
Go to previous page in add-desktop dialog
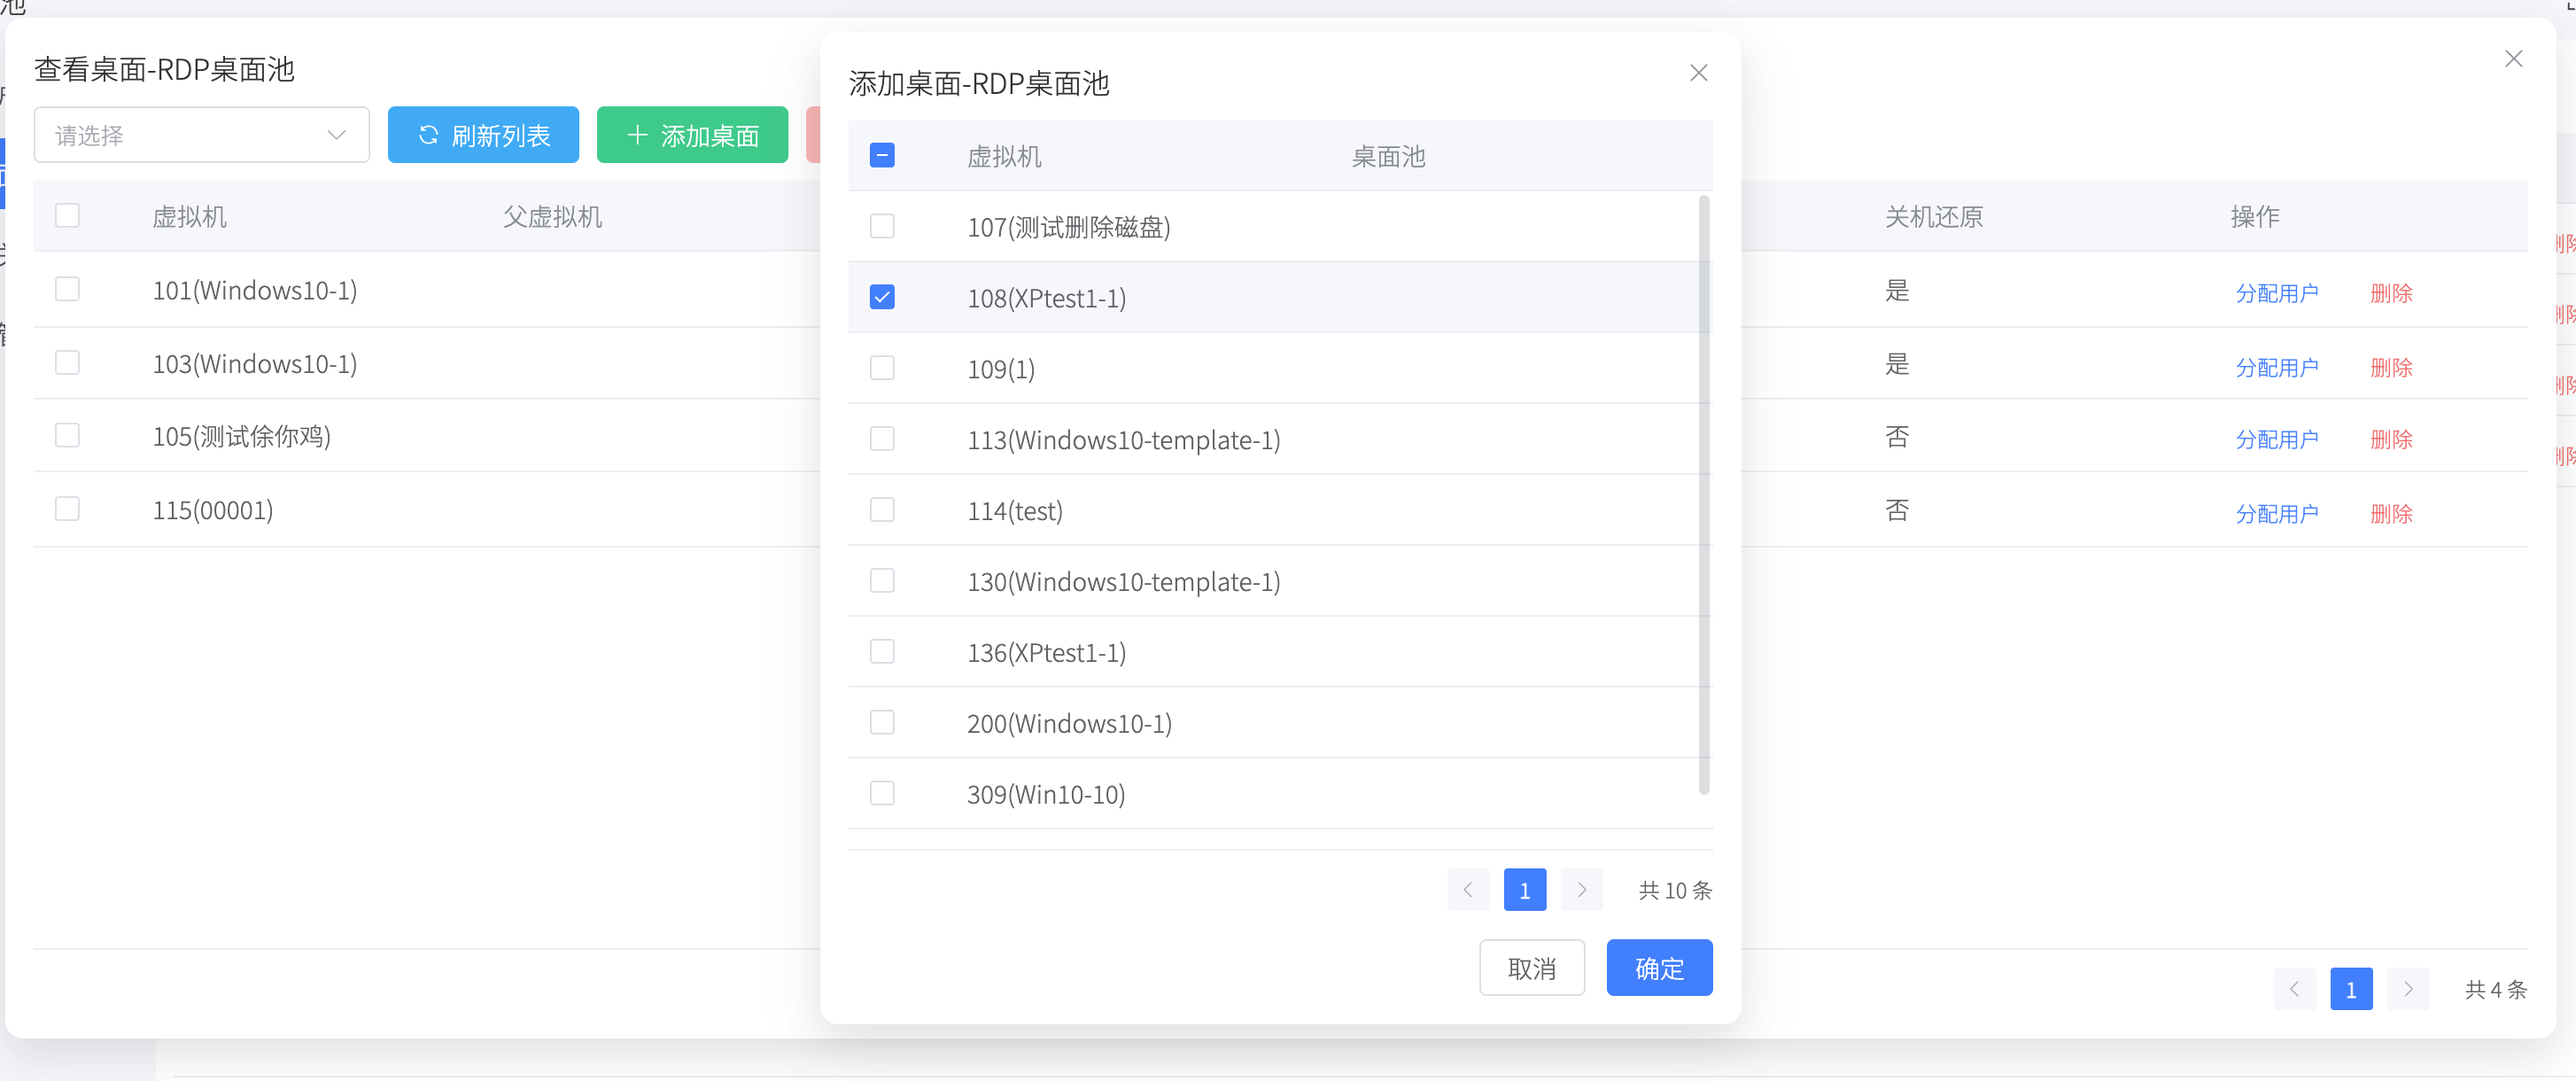(x=1467, y=890)
